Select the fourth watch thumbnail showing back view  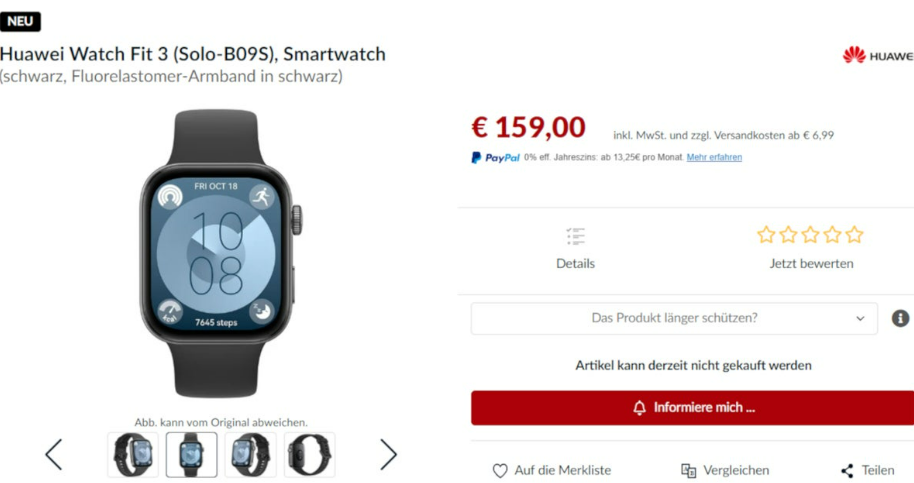pyautogui.click(x=310, y=454)
